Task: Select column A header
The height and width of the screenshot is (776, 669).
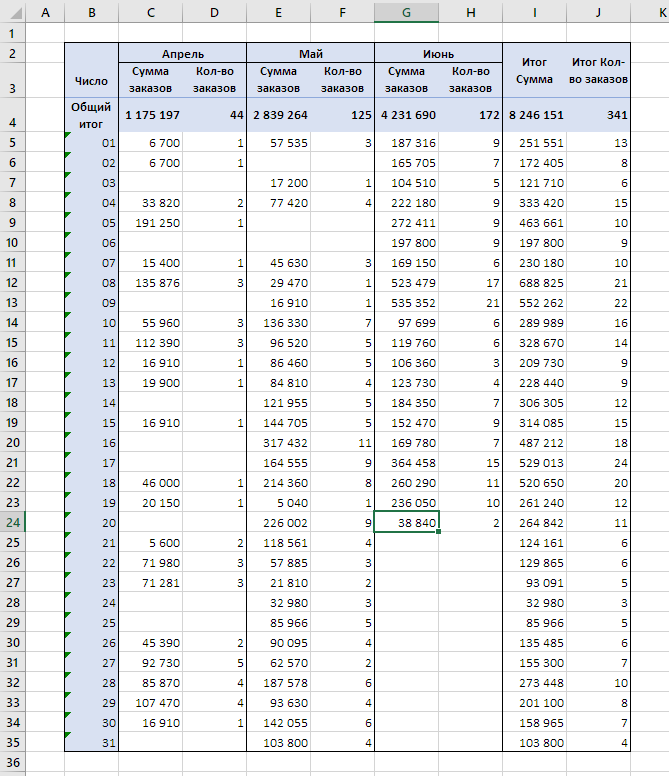Action: tap(45, 12)
